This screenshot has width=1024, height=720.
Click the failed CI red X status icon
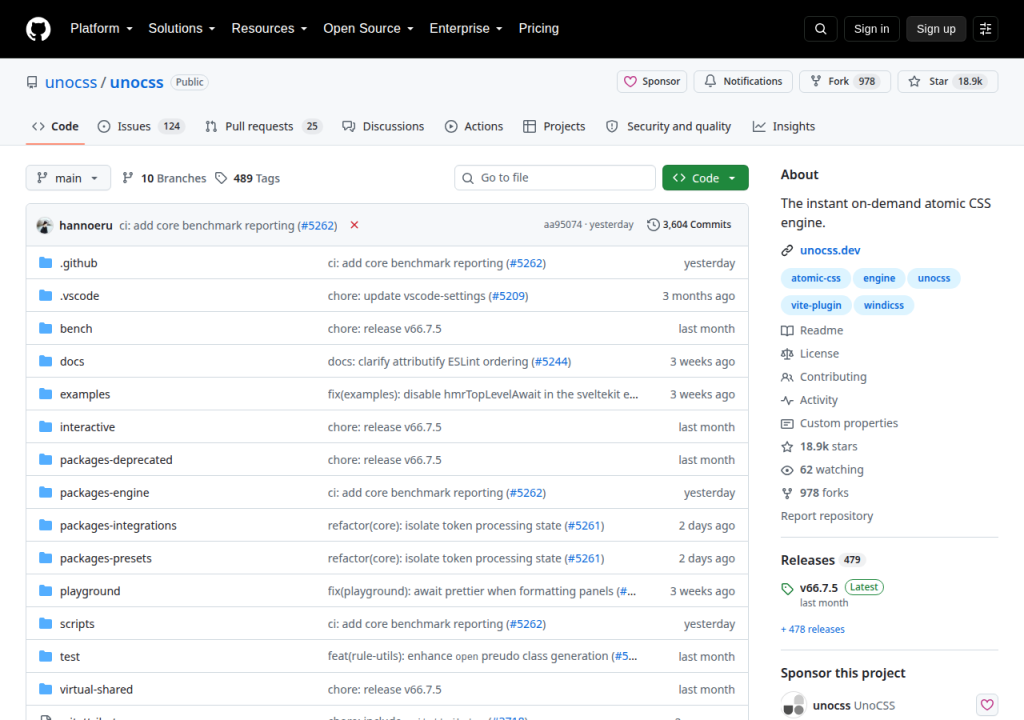click(354, 225)
